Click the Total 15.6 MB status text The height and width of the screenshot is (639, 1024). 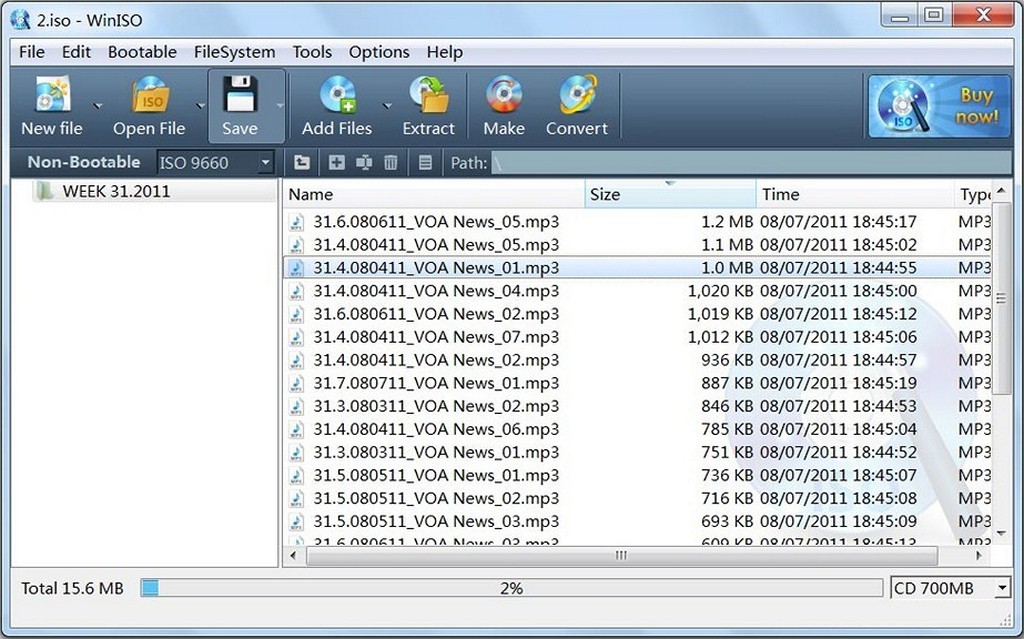pyautogui.click(x=72, y=588)
